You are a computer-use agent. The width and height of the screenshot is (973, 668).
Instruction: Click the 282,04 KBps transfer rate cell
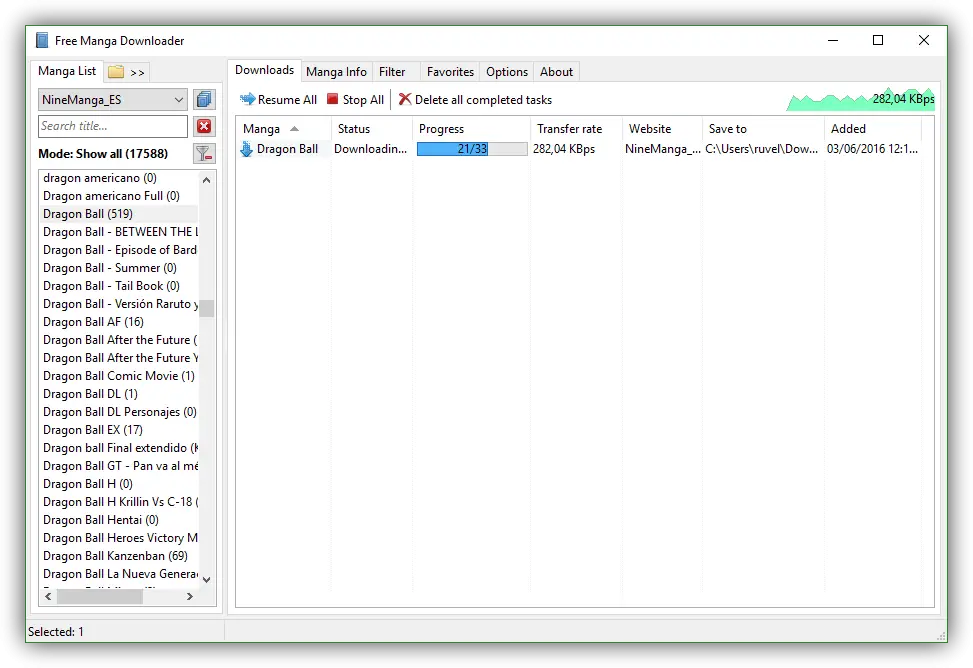tap(564, 149)
